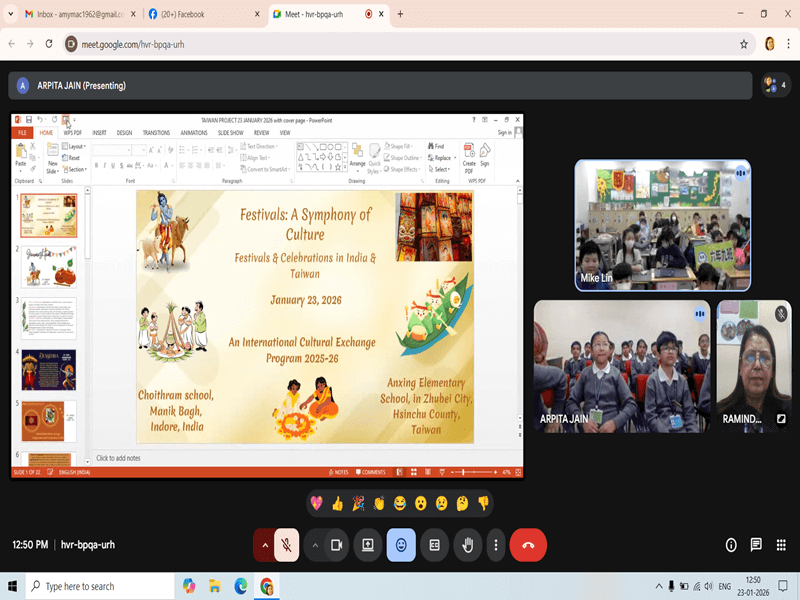Unmute the microphone in Meet

point(286,545)
